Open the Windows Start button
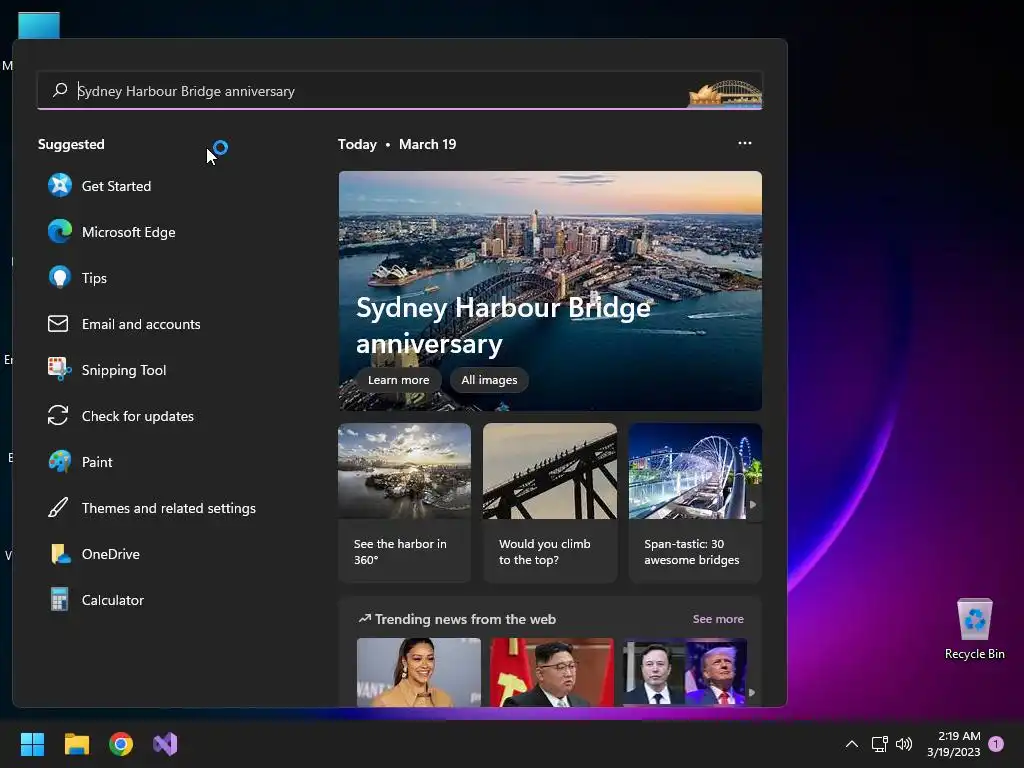The image size is (1024, 768). [x=32, y=744]
